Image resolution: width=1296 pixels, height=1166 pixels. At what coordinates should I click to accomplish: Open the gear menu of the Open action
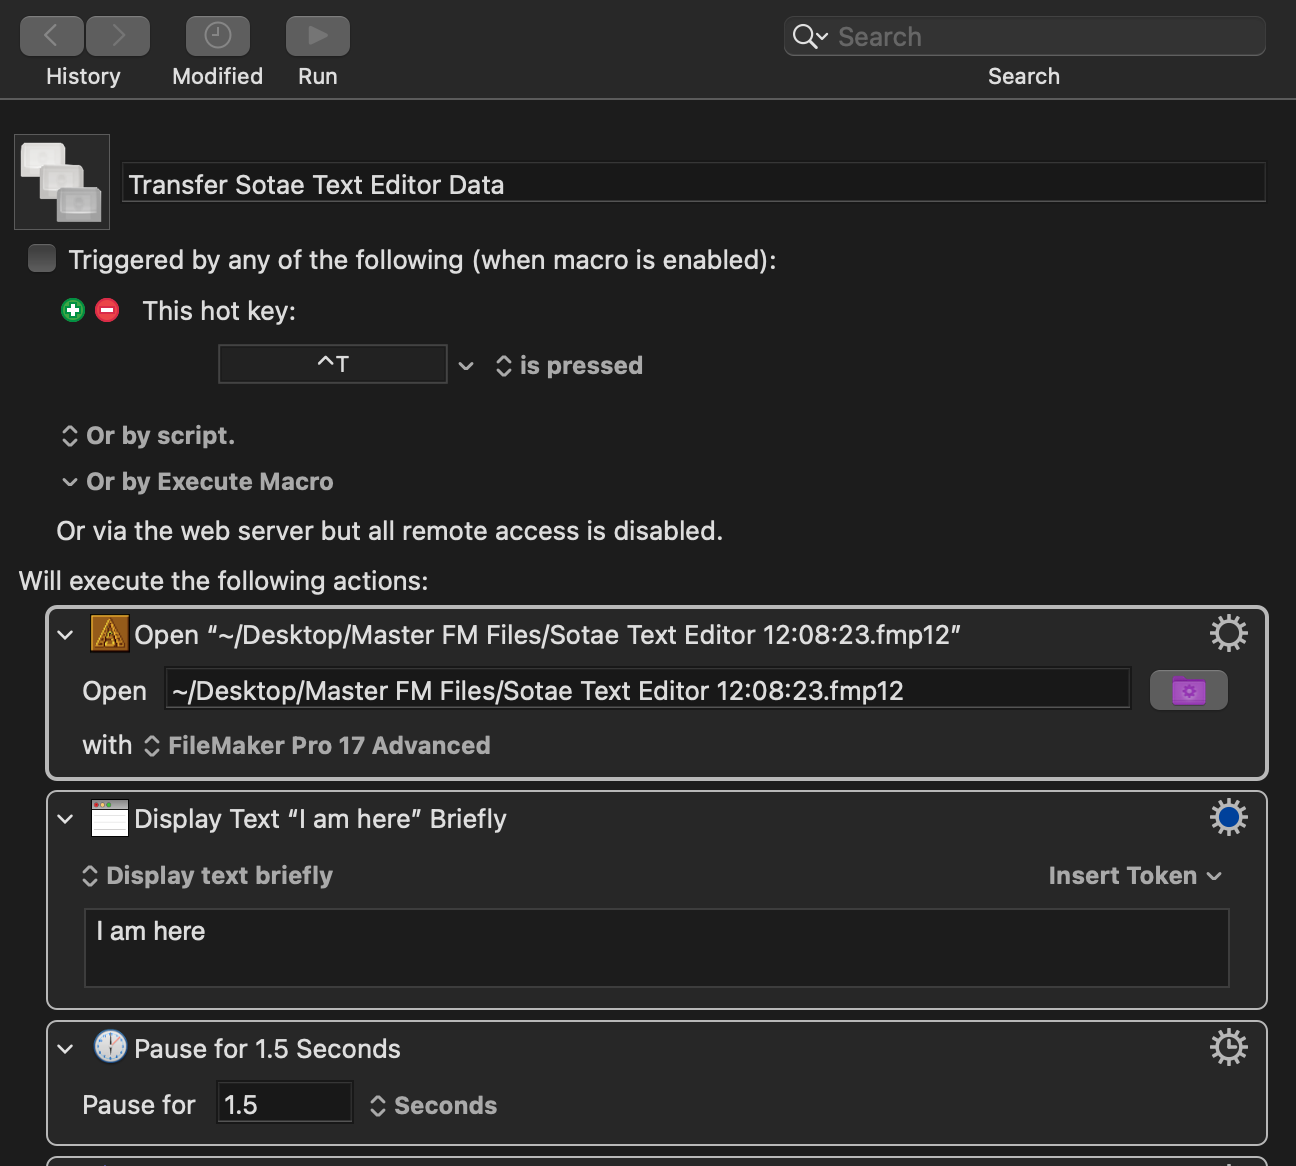click(x=1229, y=633)
